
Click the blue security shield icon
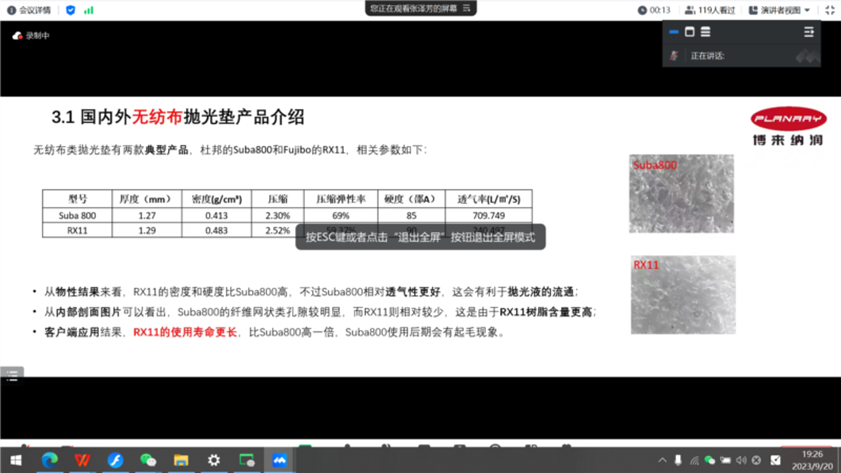[70, 10]
